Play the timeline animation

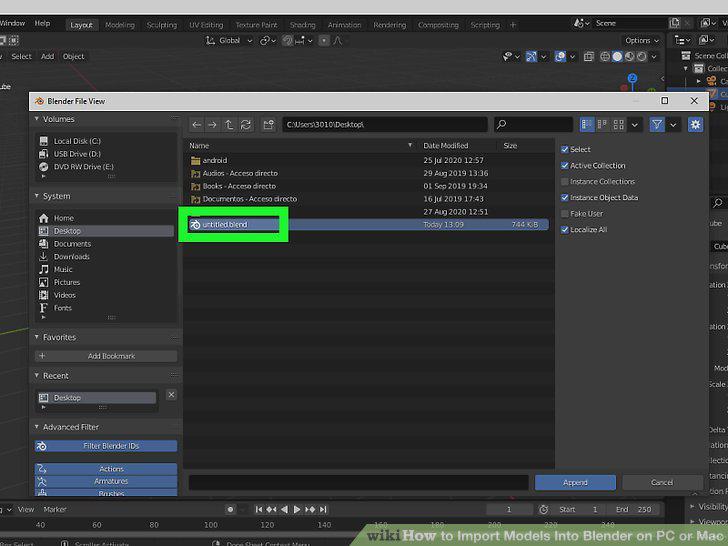[x=297, y=510]
